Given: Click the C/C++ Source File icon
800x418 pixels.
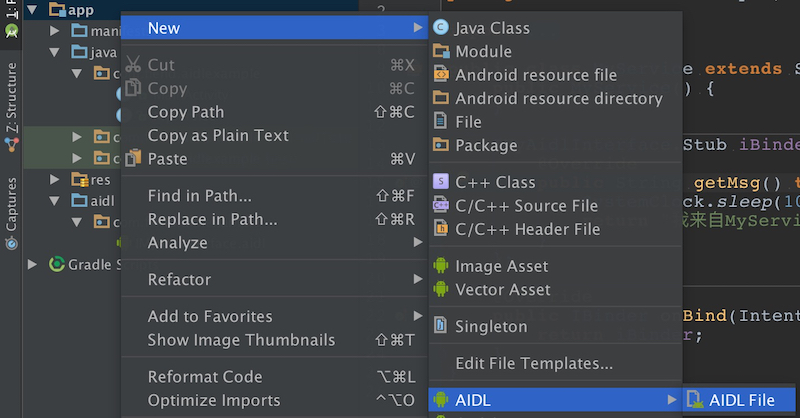Looking at the screenshot, I should [441, 205].
